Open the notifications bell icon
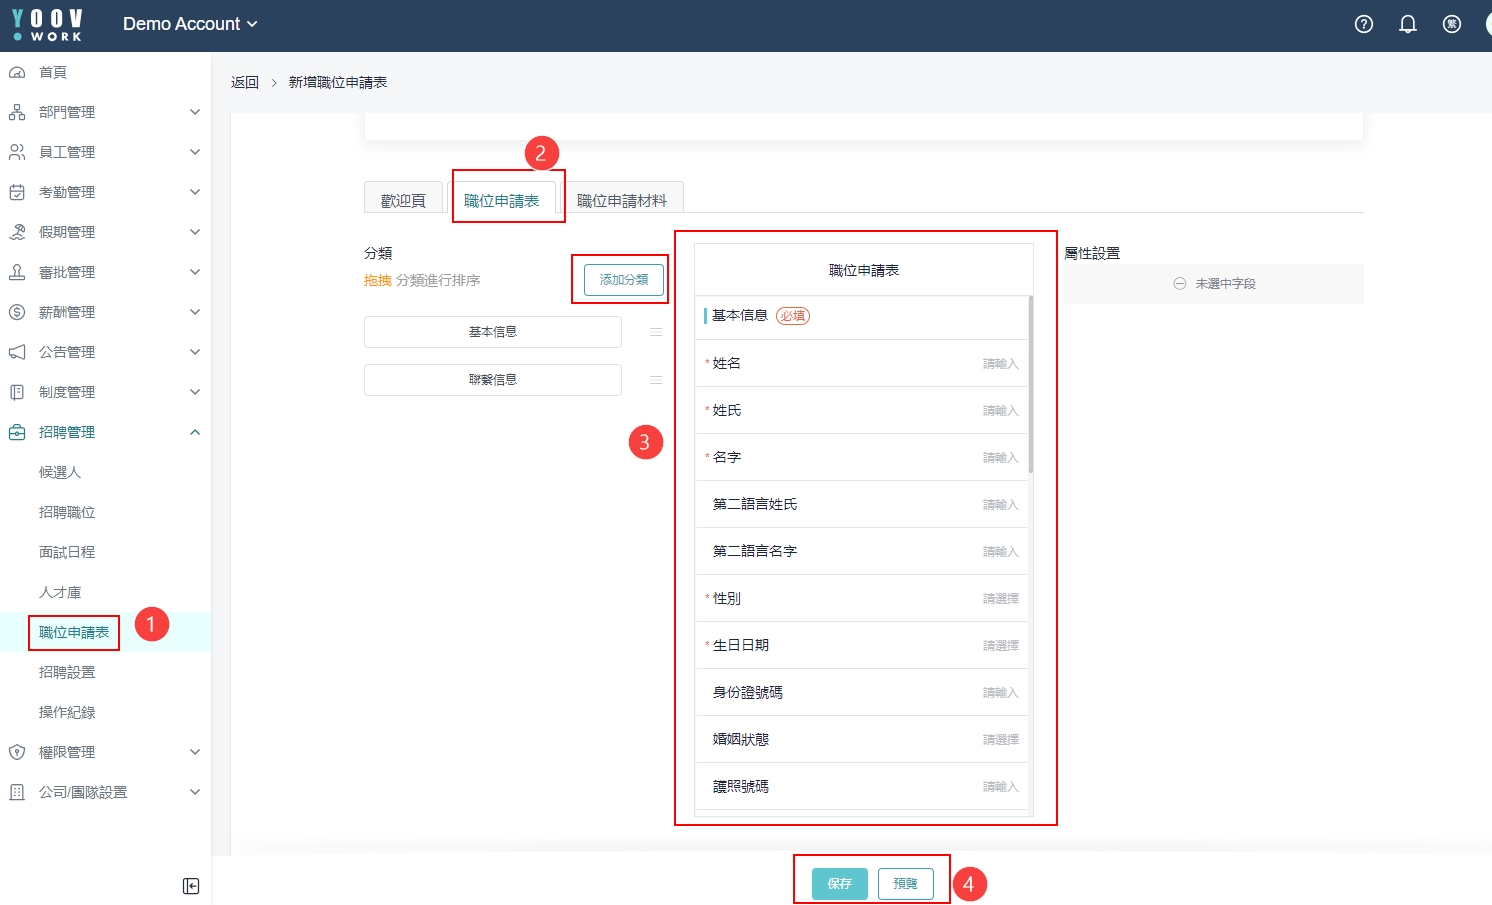 click(x=1408, y=24)
